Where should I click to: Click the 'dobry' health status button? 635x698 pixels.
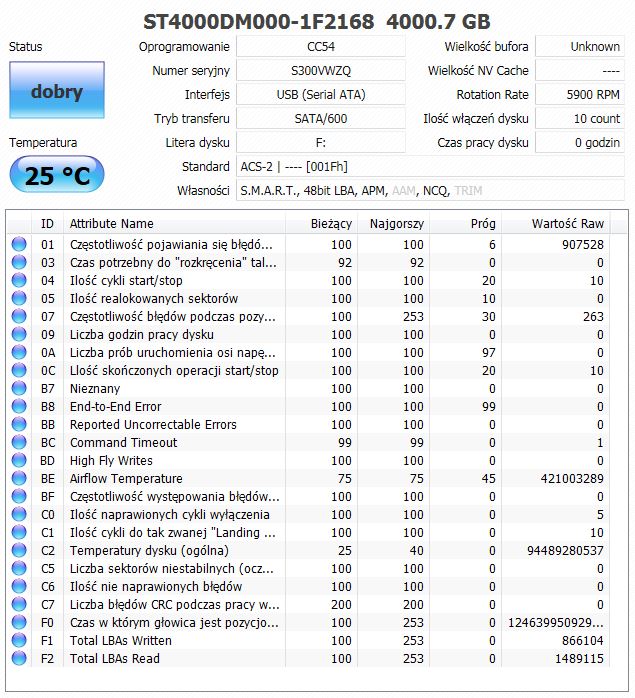[x=56, y=92]
